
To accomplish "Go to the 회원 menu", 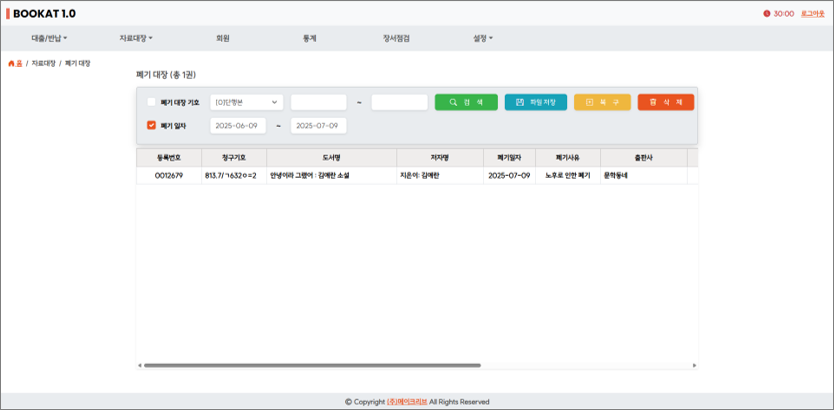I will point(223,38).
